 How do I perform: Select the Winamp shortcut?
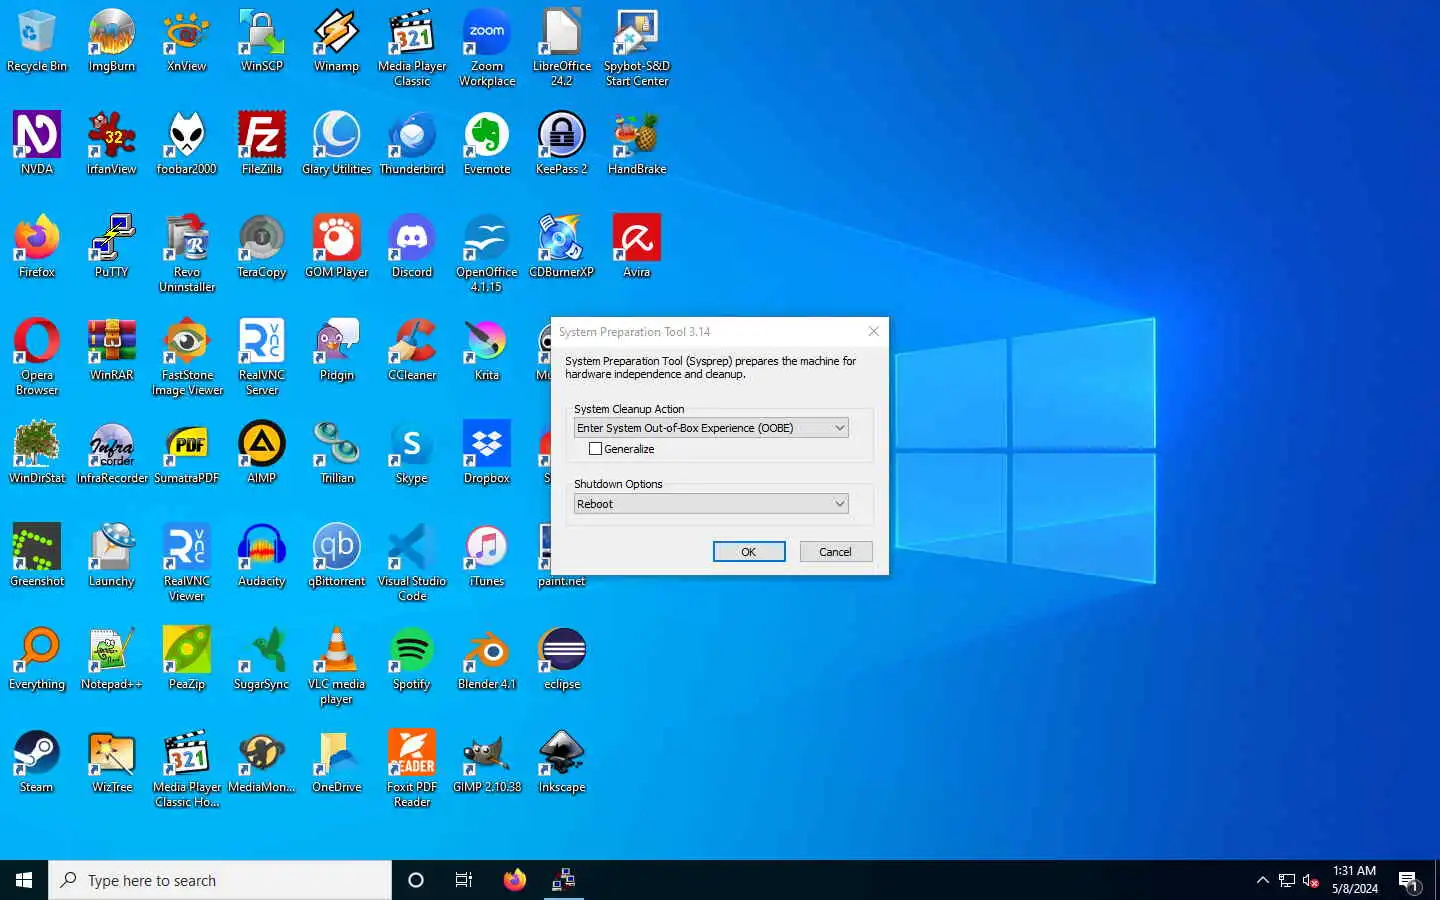337,42
